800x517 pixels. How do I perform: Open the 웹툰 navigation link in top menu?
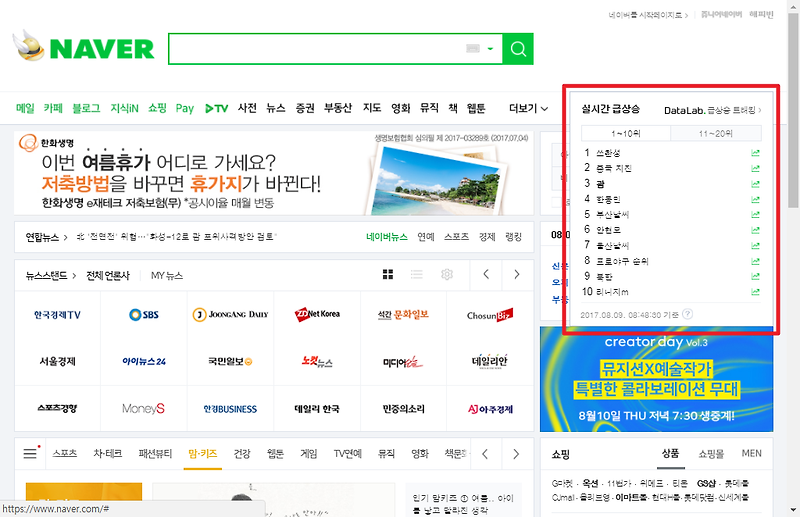tap(476, 108)
